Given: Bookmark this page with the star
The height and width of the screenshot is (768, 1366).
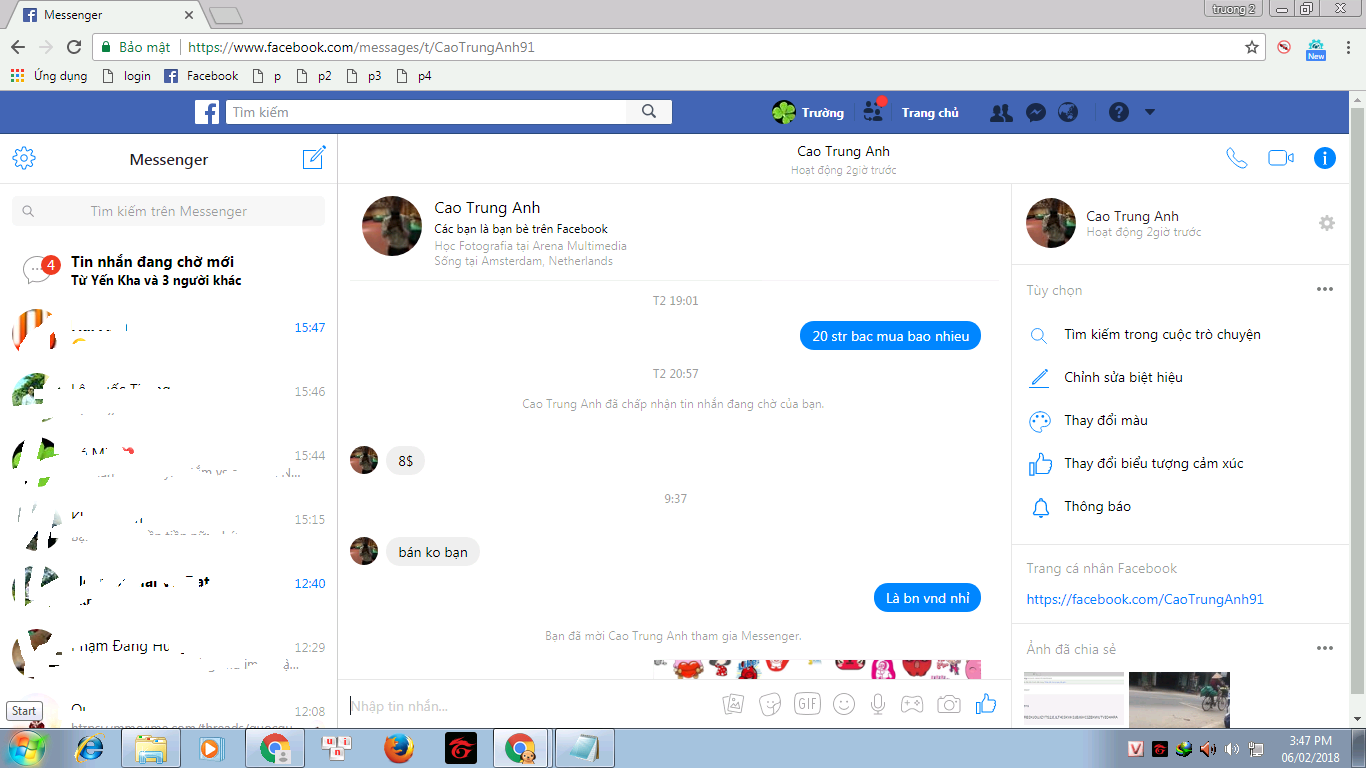Looking at the screenshot, I should (x=1251, y=47).
